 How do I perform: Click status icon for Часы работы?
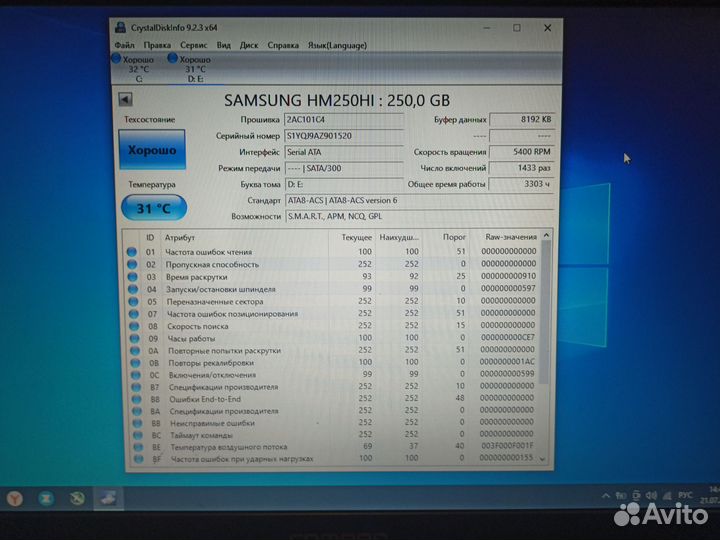click(x=135, y=338)
